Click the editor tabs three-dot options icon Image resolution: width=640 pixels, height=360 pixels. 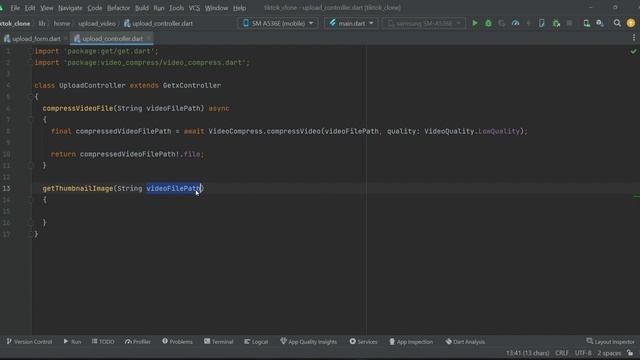(633, 38)
